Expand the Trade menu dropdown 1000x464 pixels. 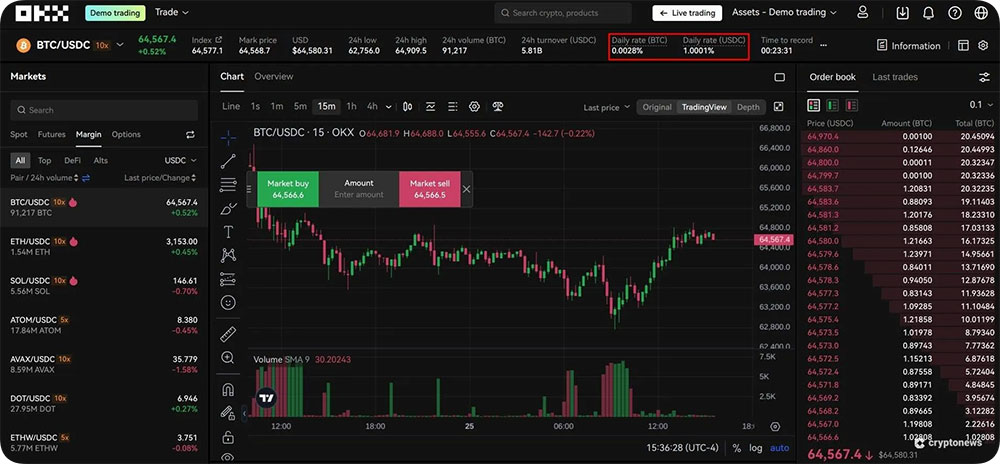click(x=172, y=13)
